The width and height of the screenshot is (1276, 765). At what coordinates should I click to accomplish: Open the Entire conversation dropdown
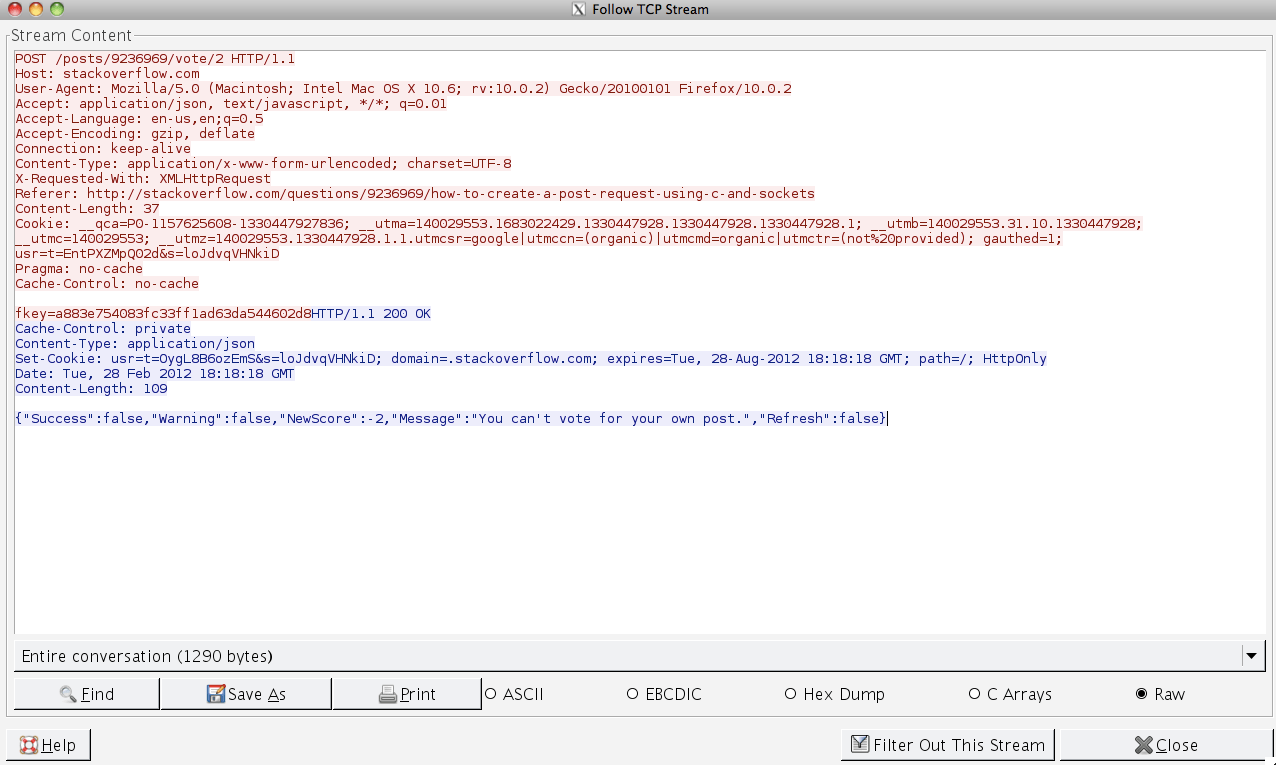point(640,656)
